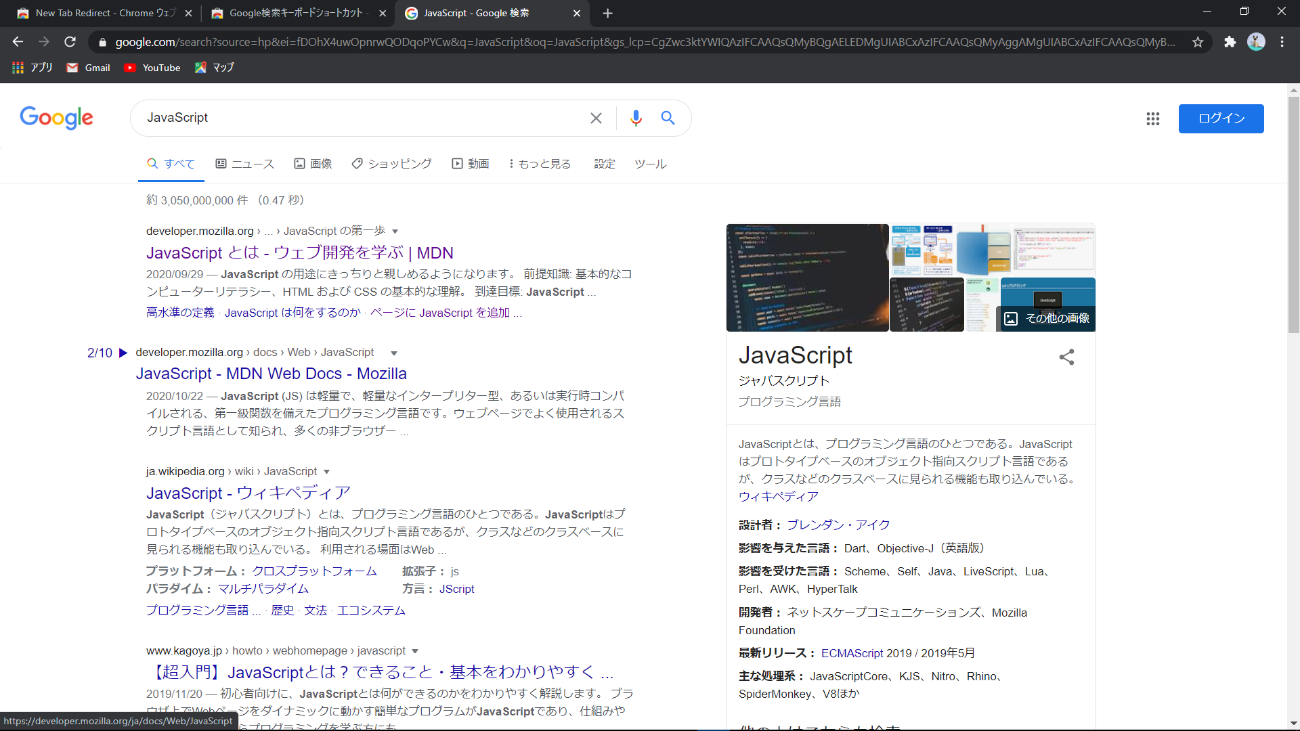This screenshot has width=1300, height=731.
Task: Reload the page with the refresh icon
Action: pos(69,43)
